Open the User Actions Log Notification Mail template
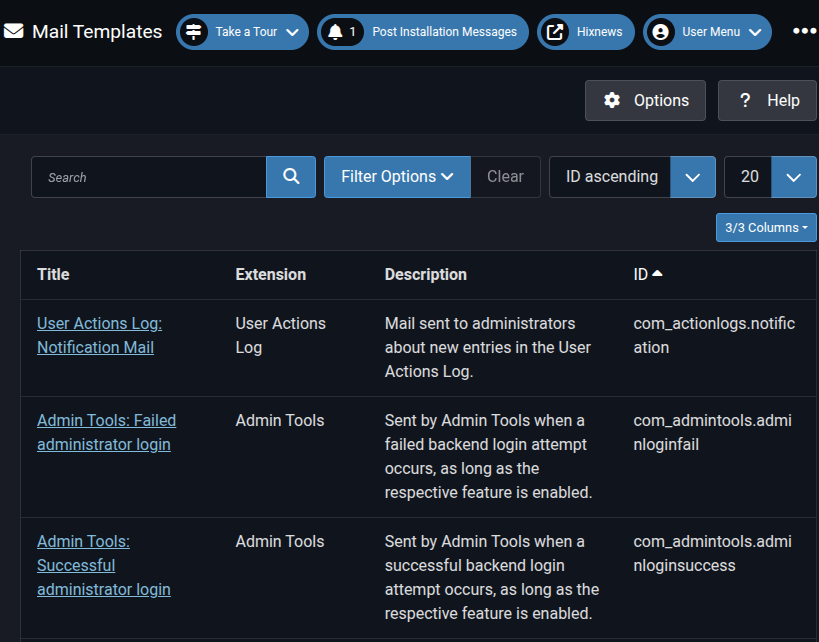 point(99,335)
